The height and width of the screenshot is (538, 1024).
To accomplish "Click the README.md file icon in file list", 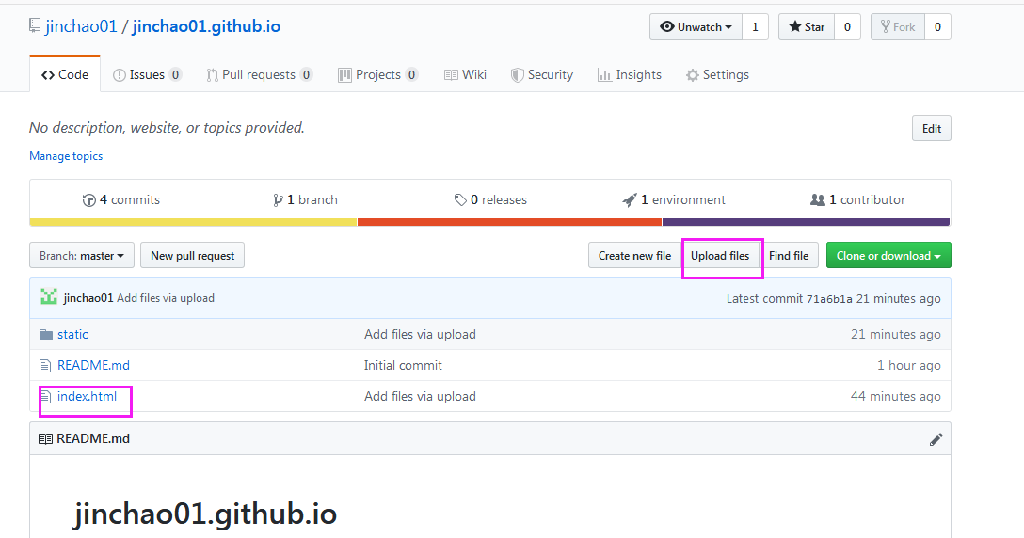I will click(x=45, y=366).
